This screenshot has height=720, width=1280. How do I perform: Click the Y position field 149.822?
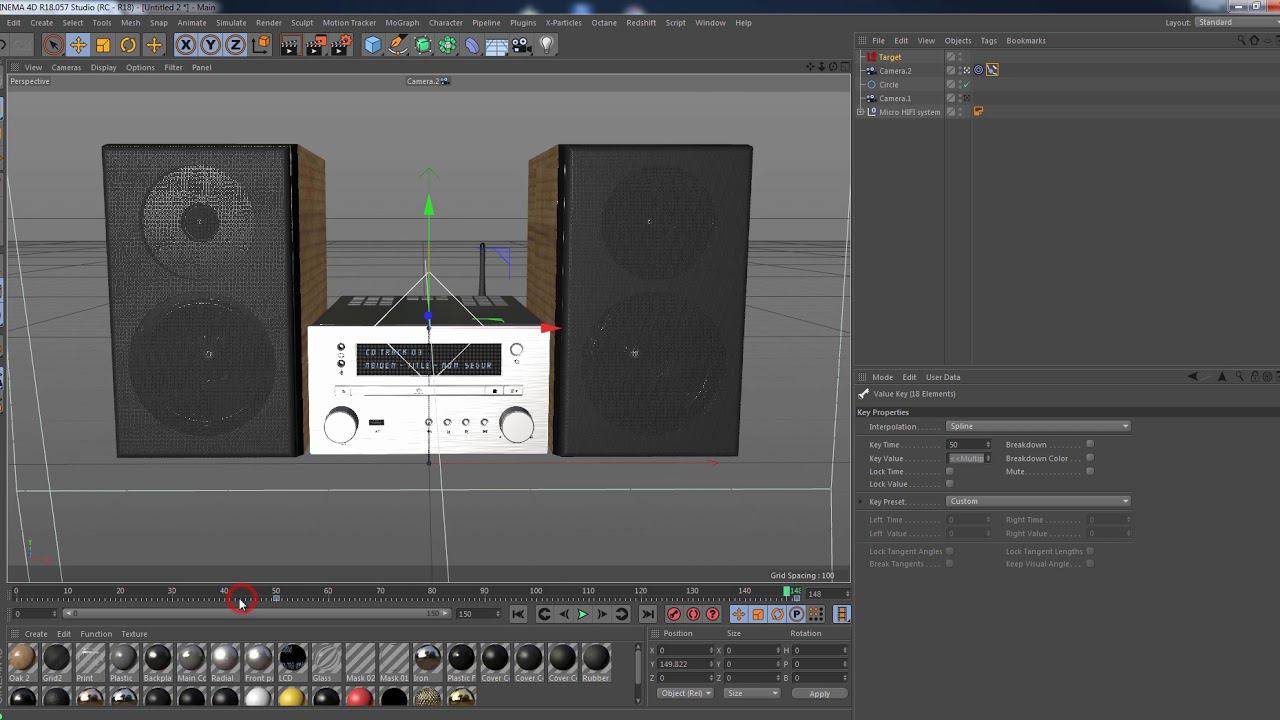point(686,664)
